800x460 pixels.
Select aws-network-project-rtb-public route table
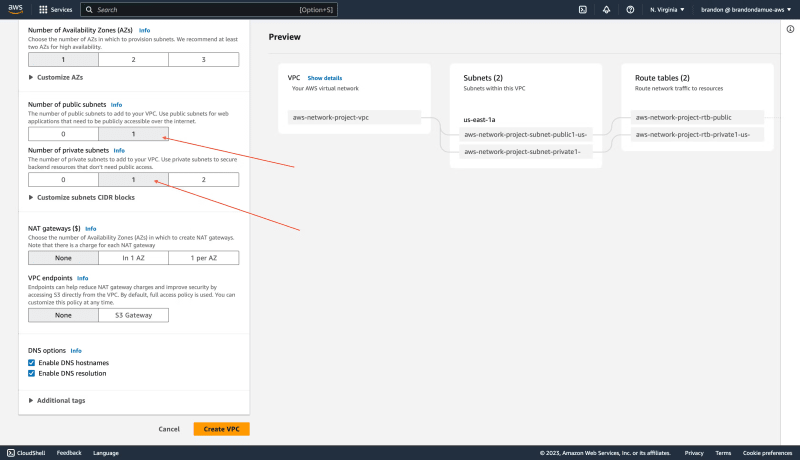coord(697,117)
